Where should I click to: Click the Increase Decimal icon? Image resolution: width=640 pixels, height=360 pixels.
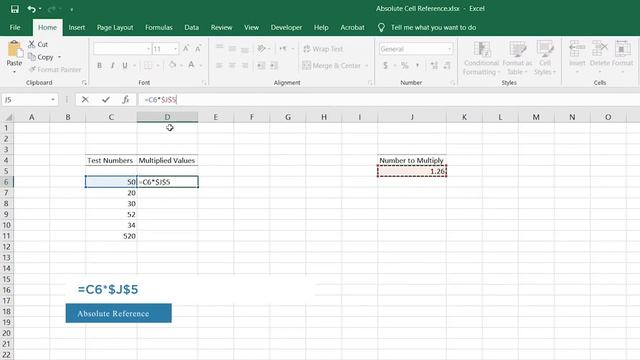pyautogui.click(x=434, y=65)
